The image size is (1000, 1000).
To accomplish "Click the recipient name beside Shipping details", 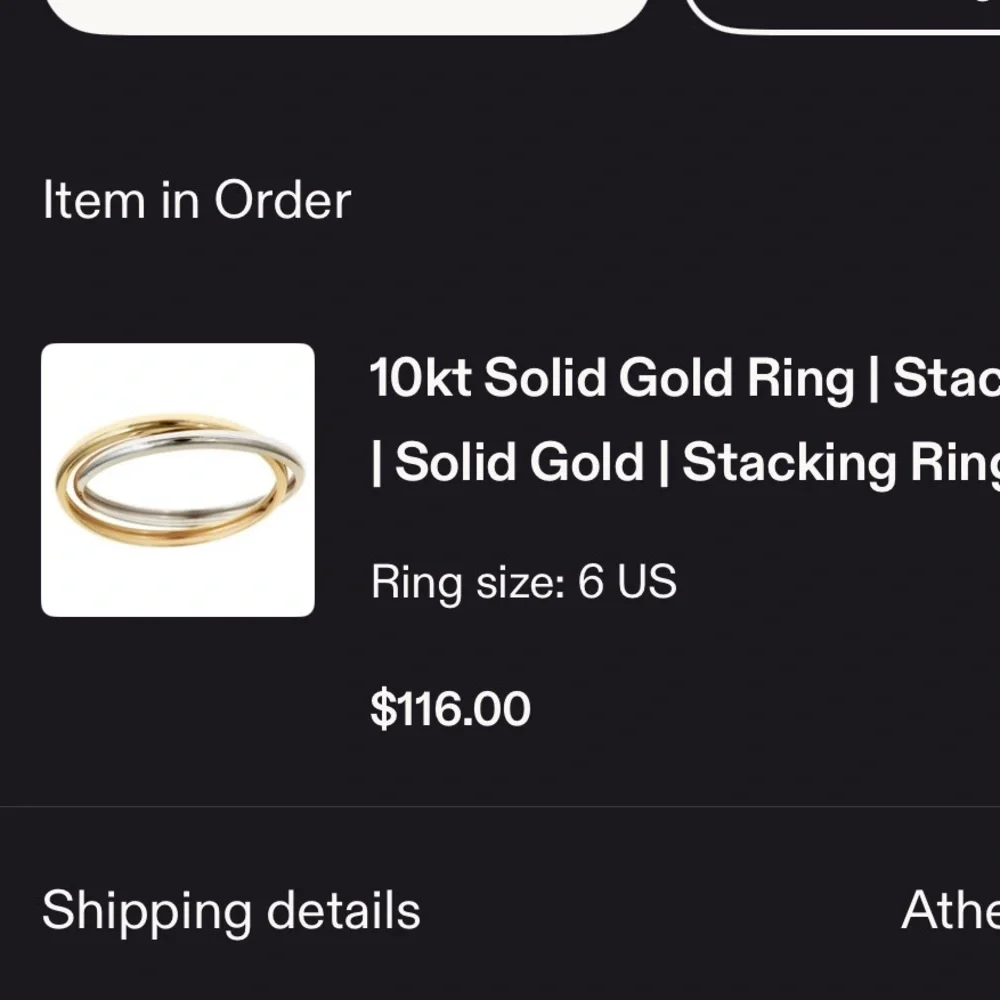I will [951, 910].
